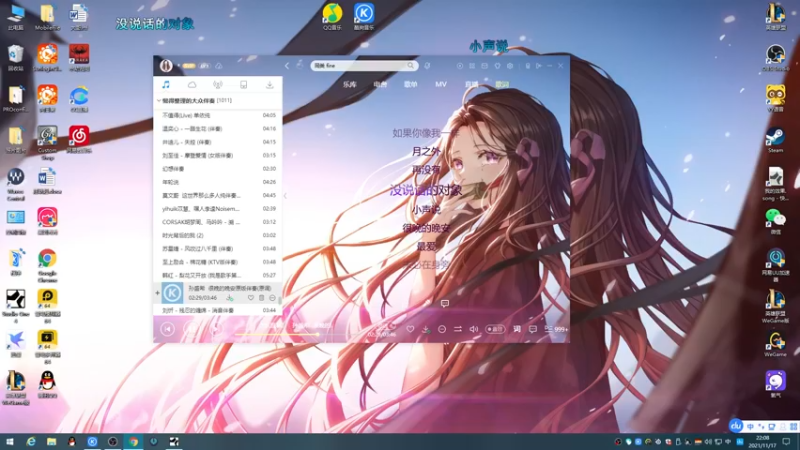Switch to the 歌单 playlists tab
The height and width of the screenshot is (450, 800).
[411, 85]
